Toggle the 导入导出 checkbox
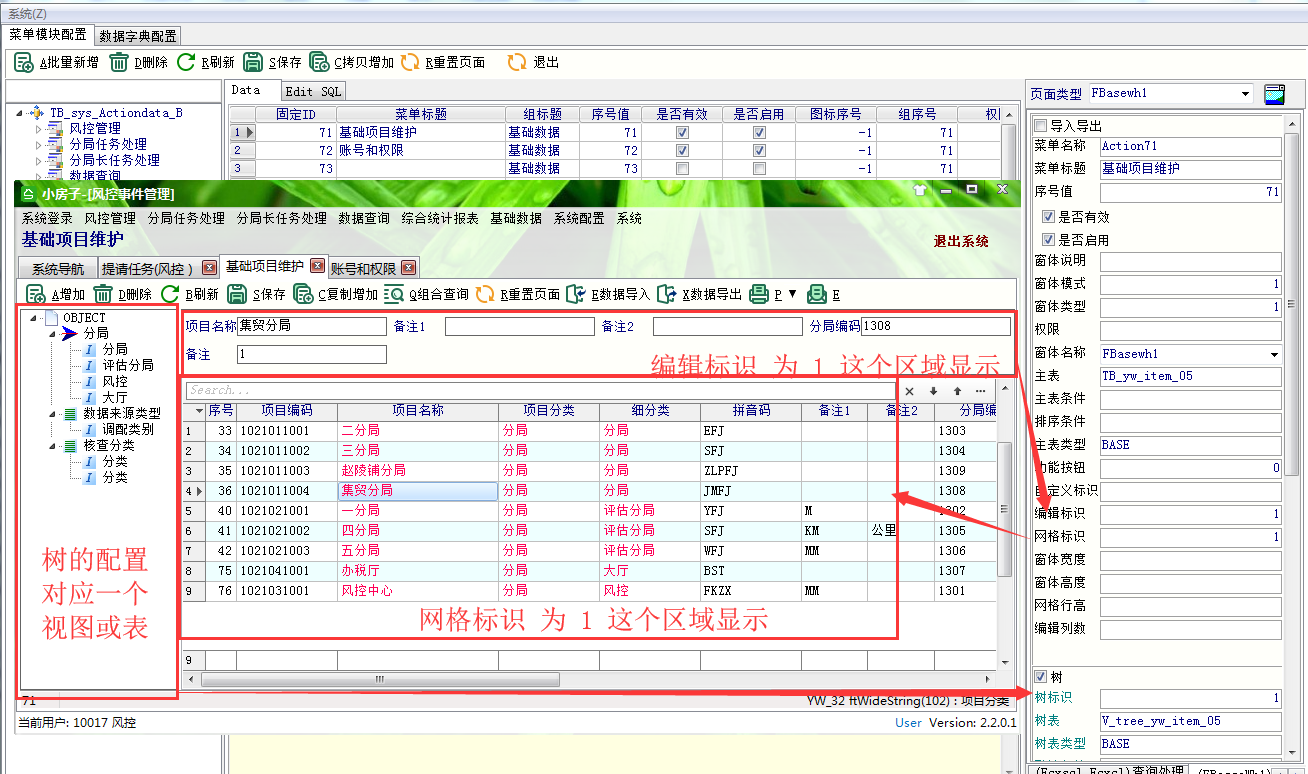 (x=1040, y=126)
